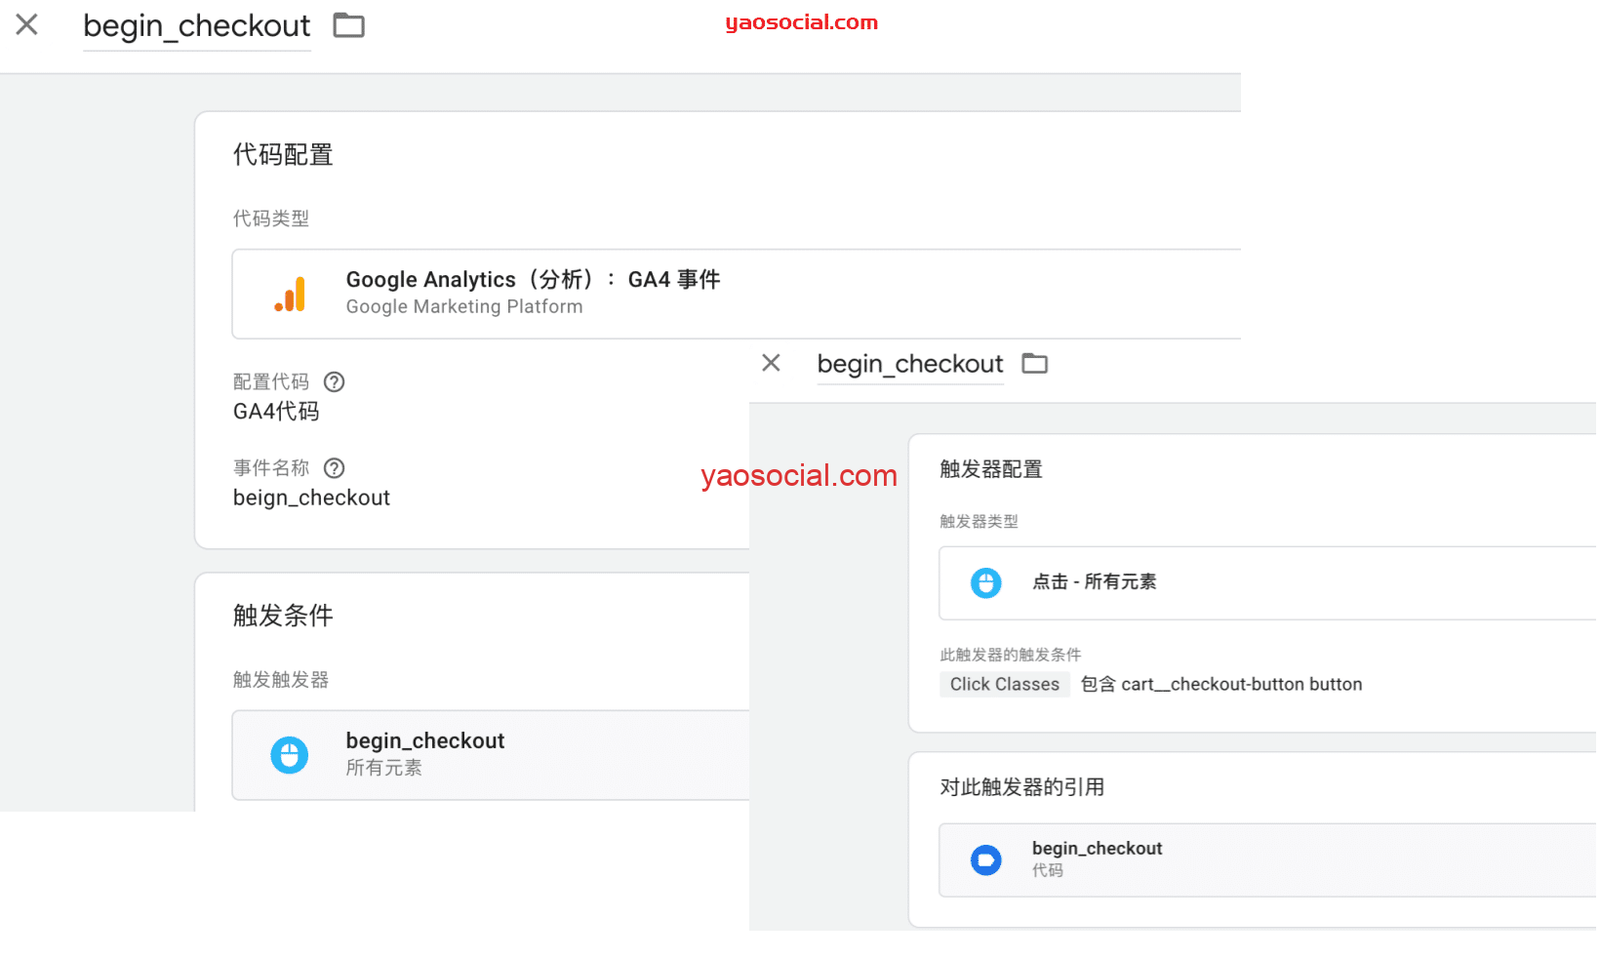Select the Click Classes variable chip
Screen dimensions: 1600x956
click(x=1004, y=685)
